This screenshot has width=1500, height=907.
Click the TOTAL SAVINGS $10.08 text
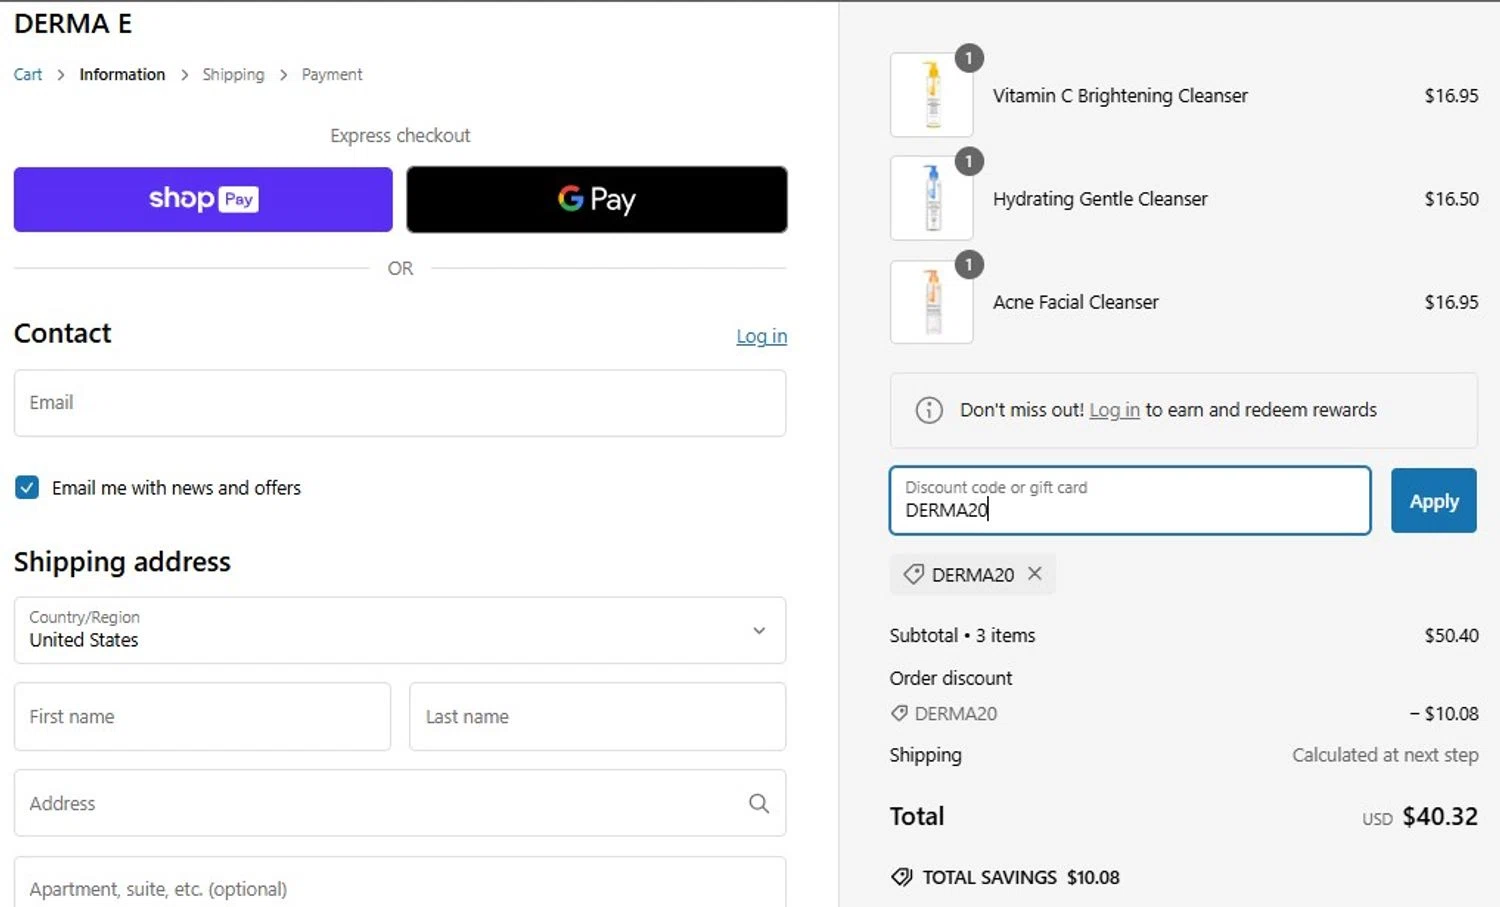tap(1021, 877)
